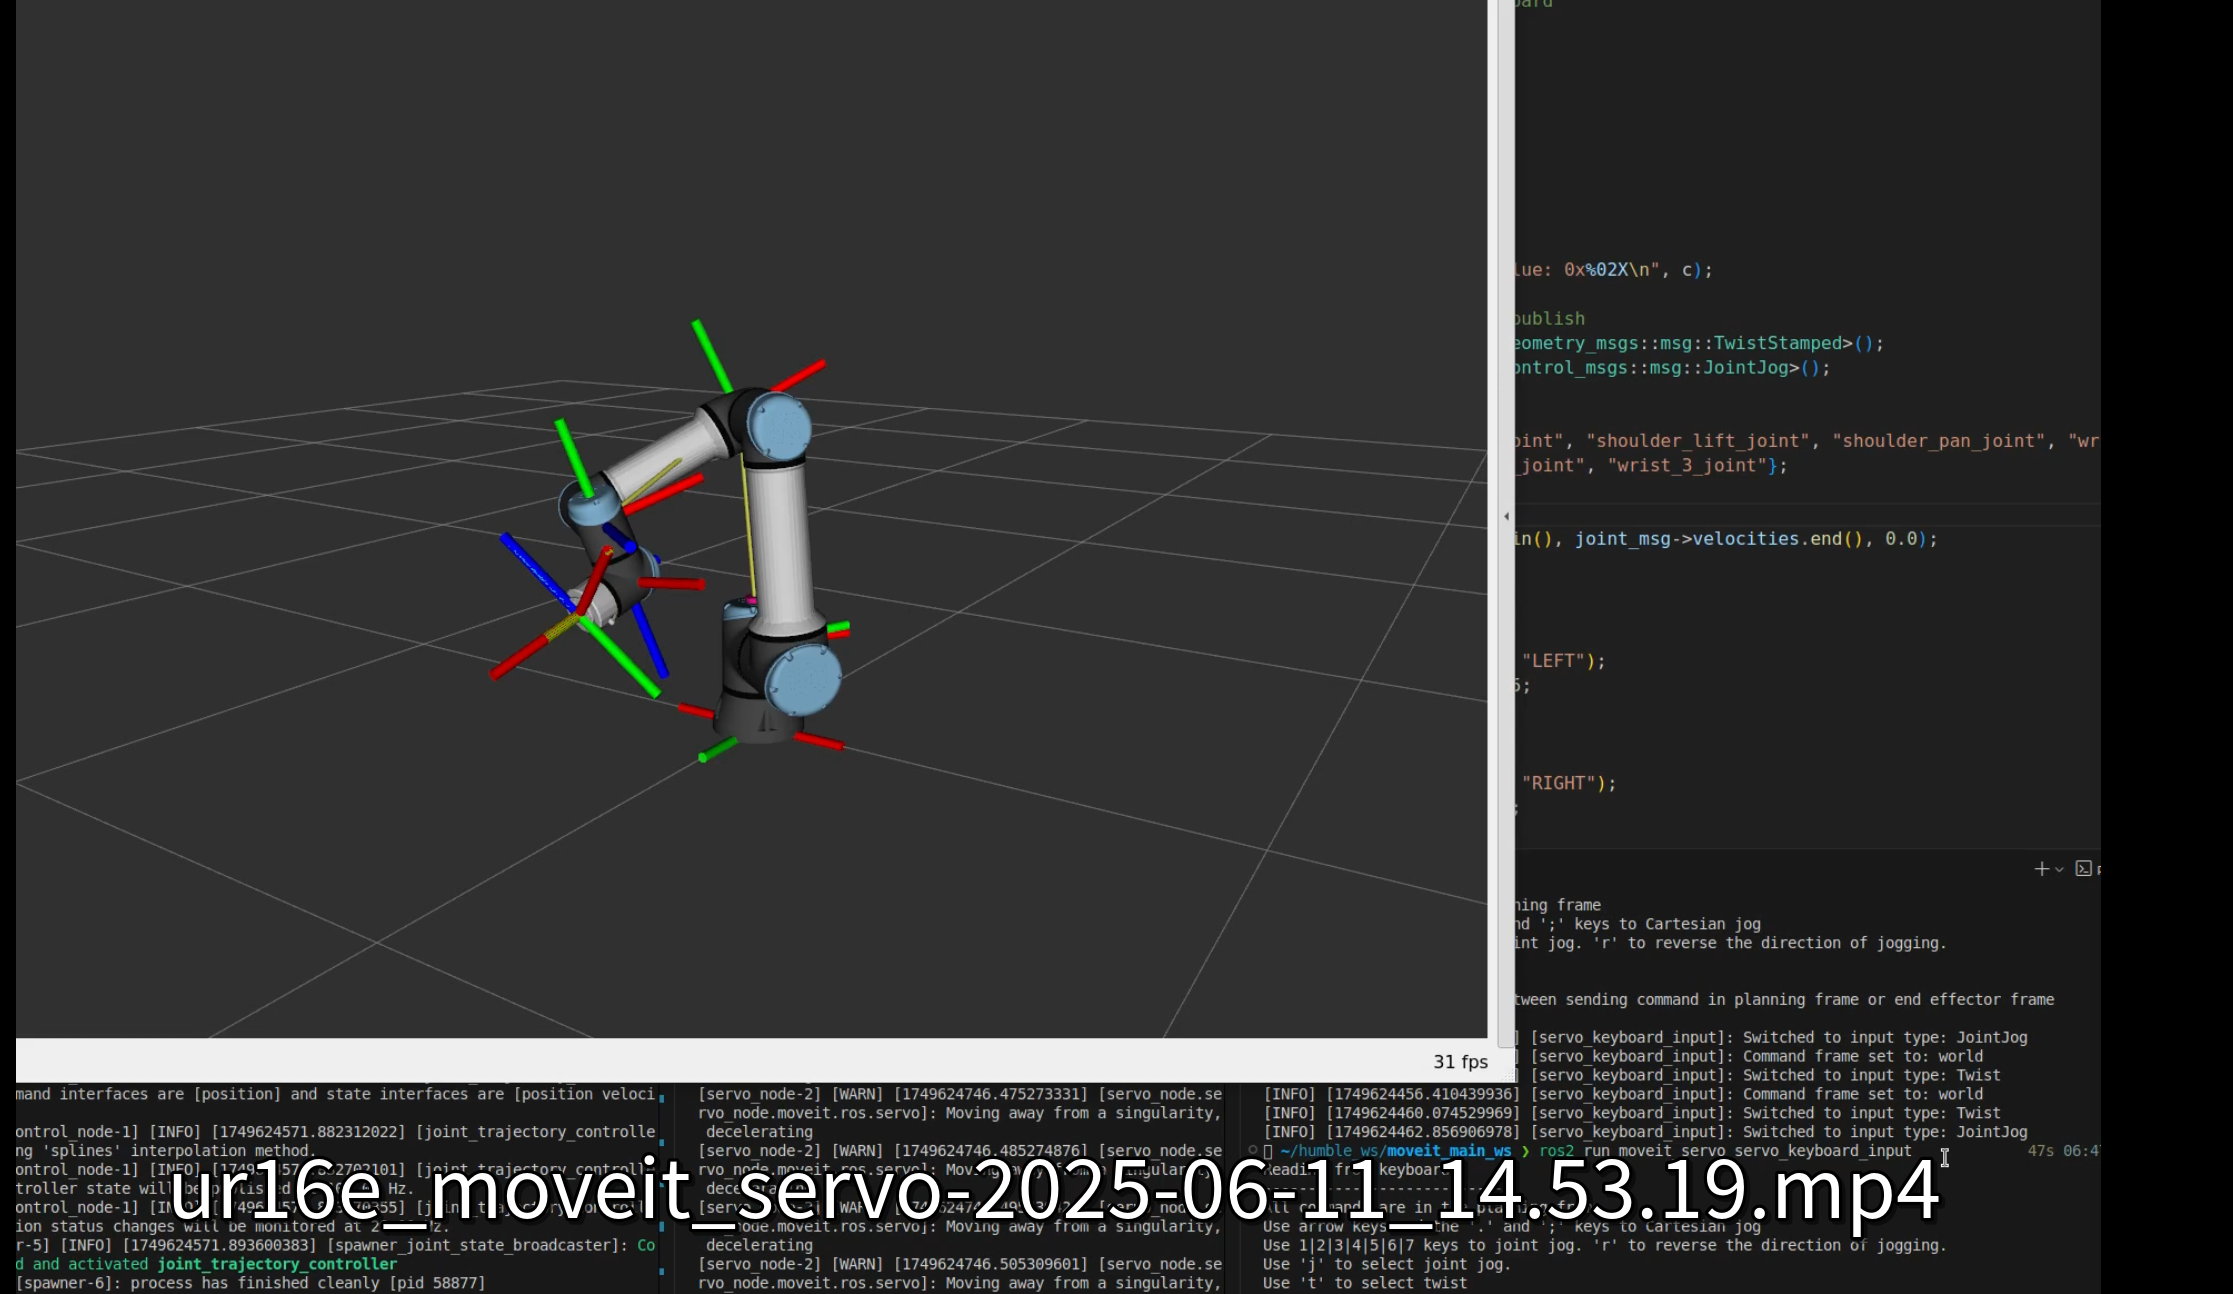Click the 31 fps indicator in status bar

(x=1460, y=1062)
